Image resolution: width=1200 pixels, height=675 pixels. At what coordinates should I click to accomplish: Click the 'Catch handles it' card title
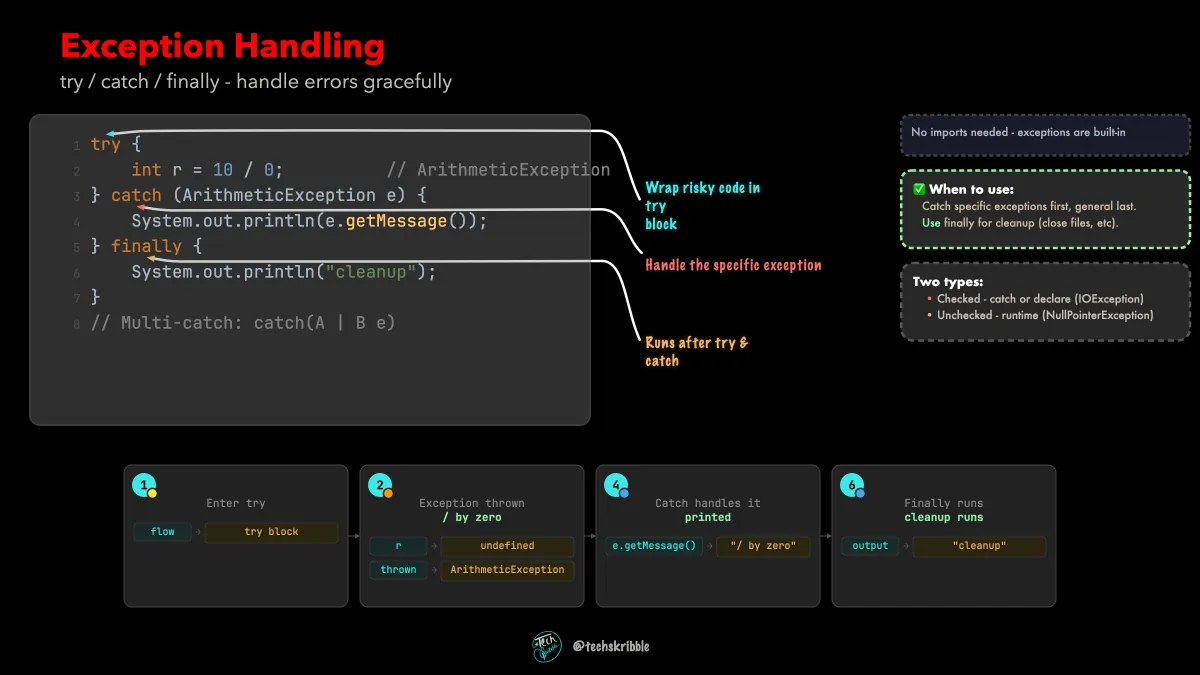tap(708, 503)
